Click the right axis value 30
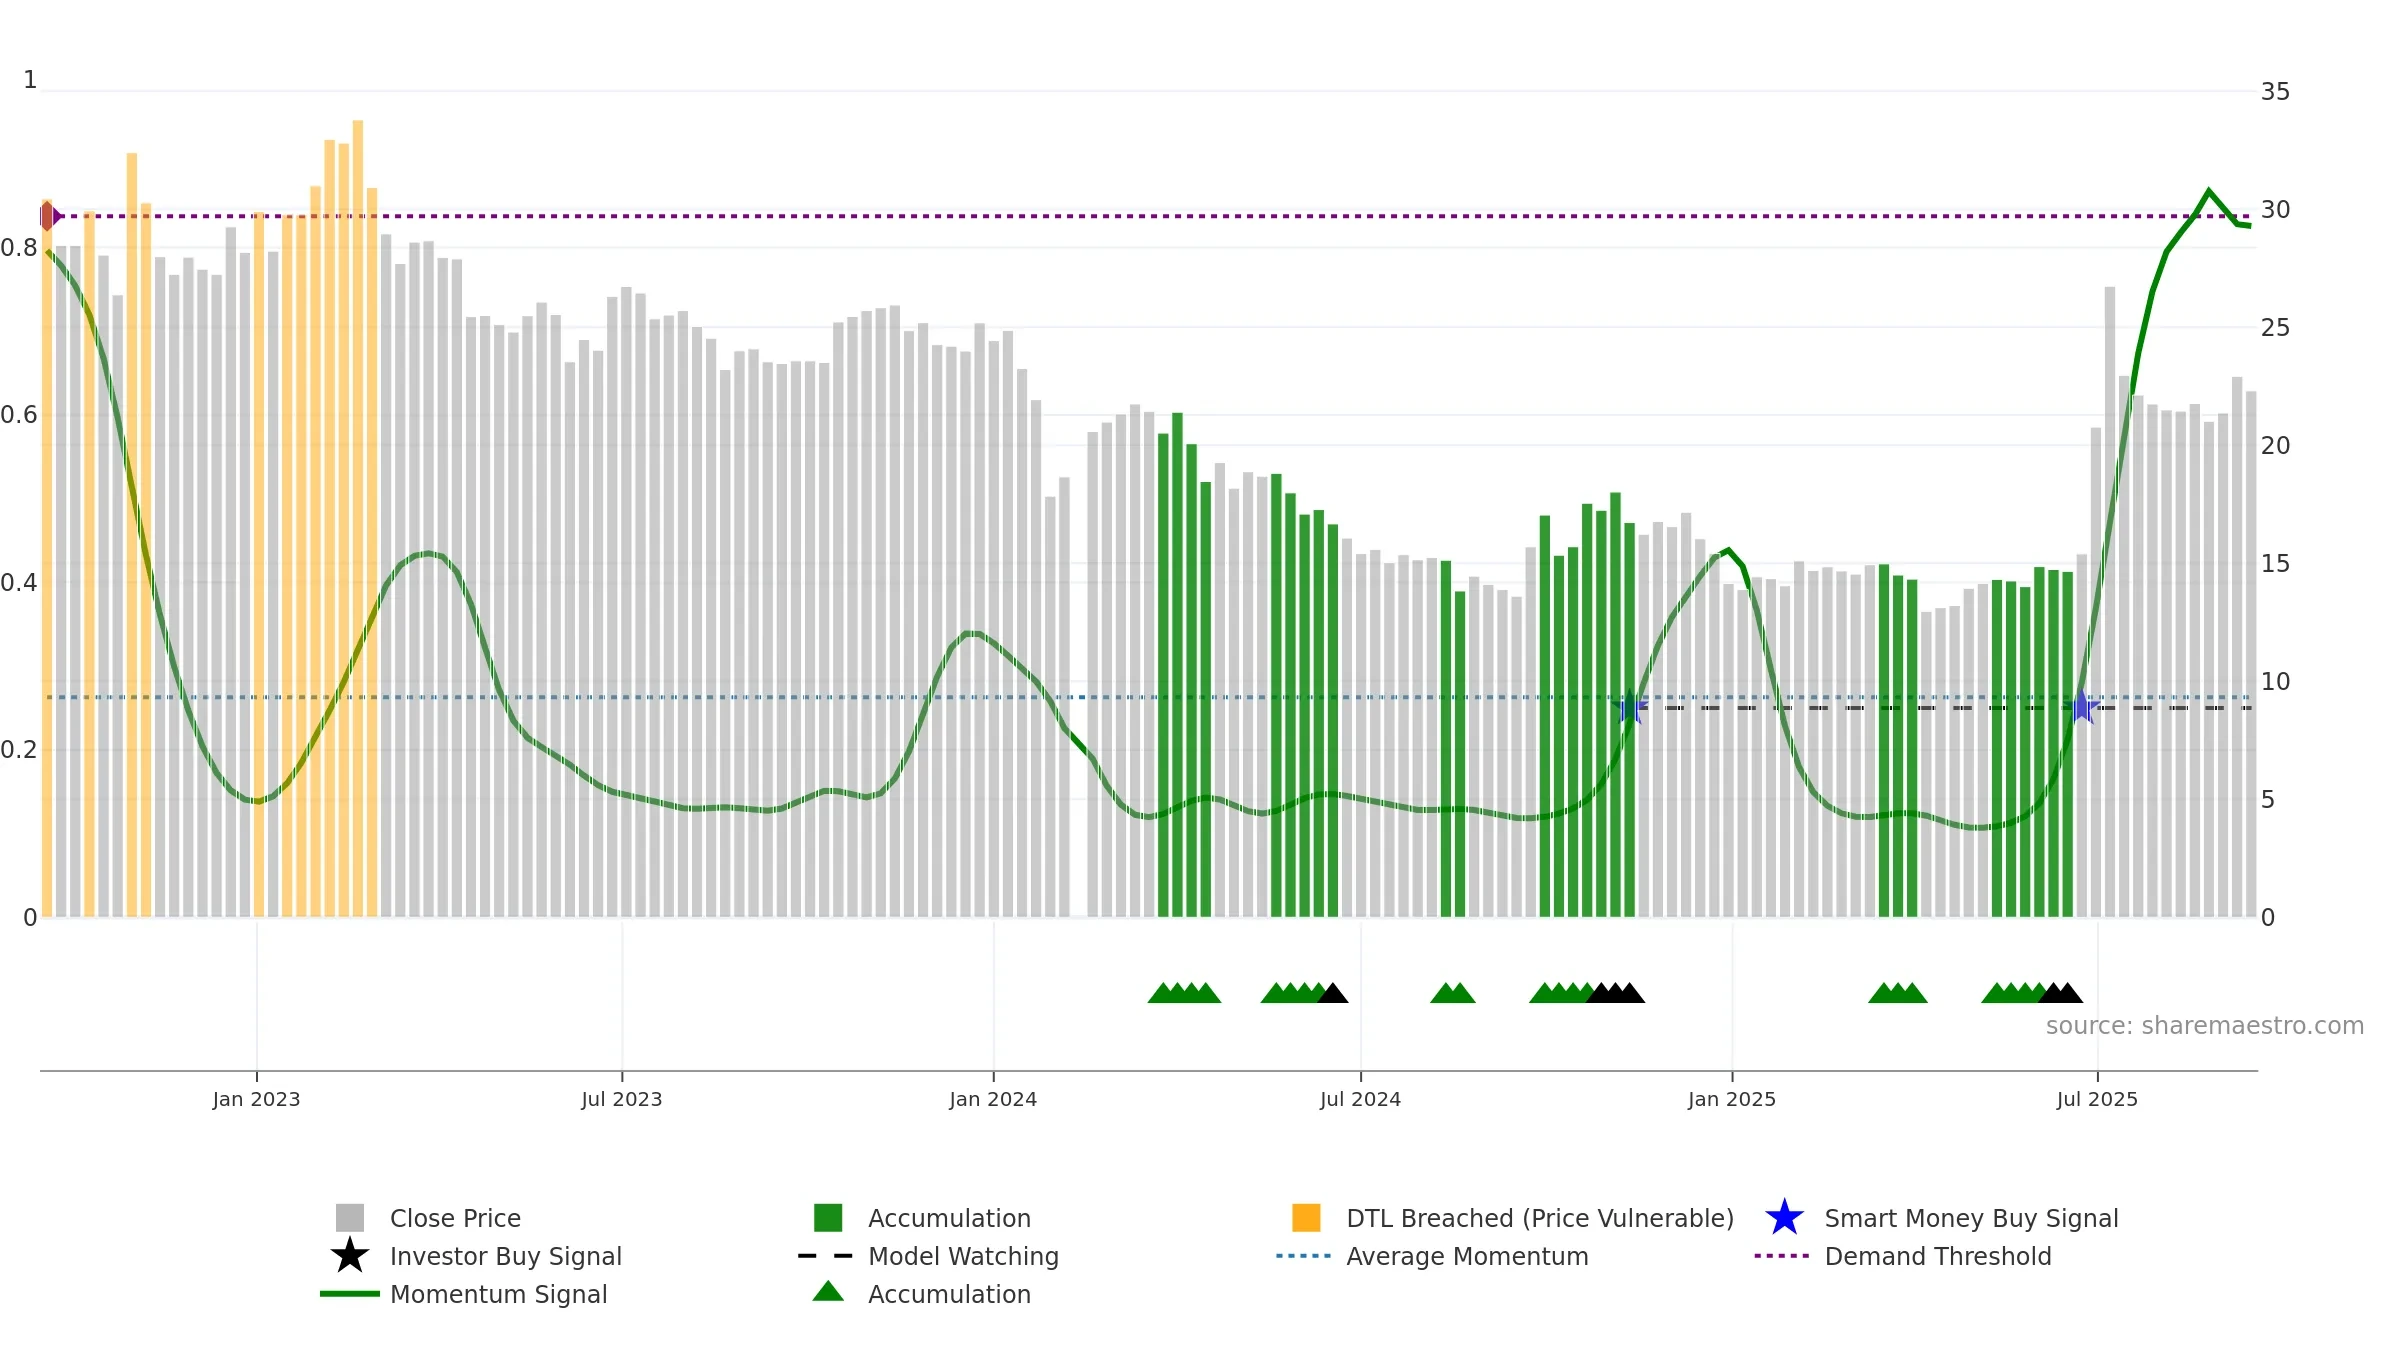The height and width of the screenshot is (1350, 2400). (x=2275, y=210)
